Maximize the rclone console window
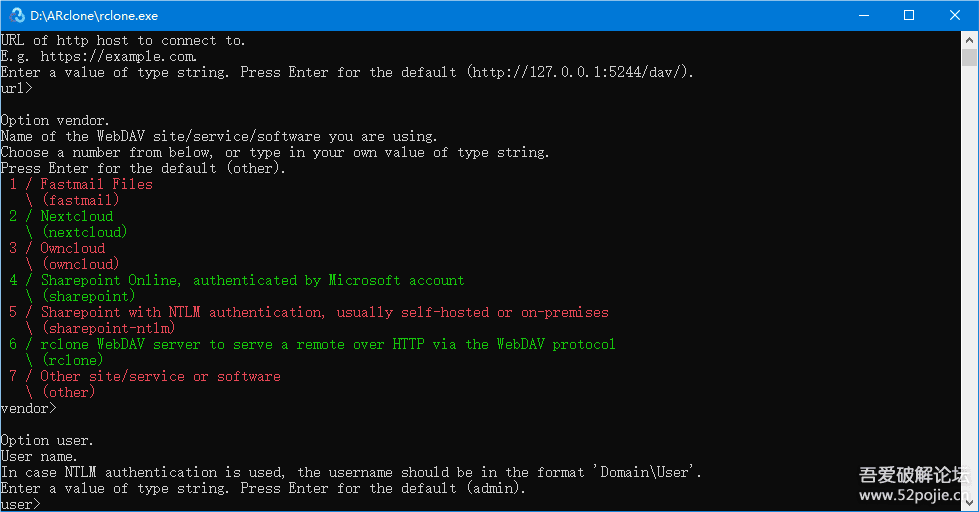This screenshot has height=512, width=979. point(908,15)
